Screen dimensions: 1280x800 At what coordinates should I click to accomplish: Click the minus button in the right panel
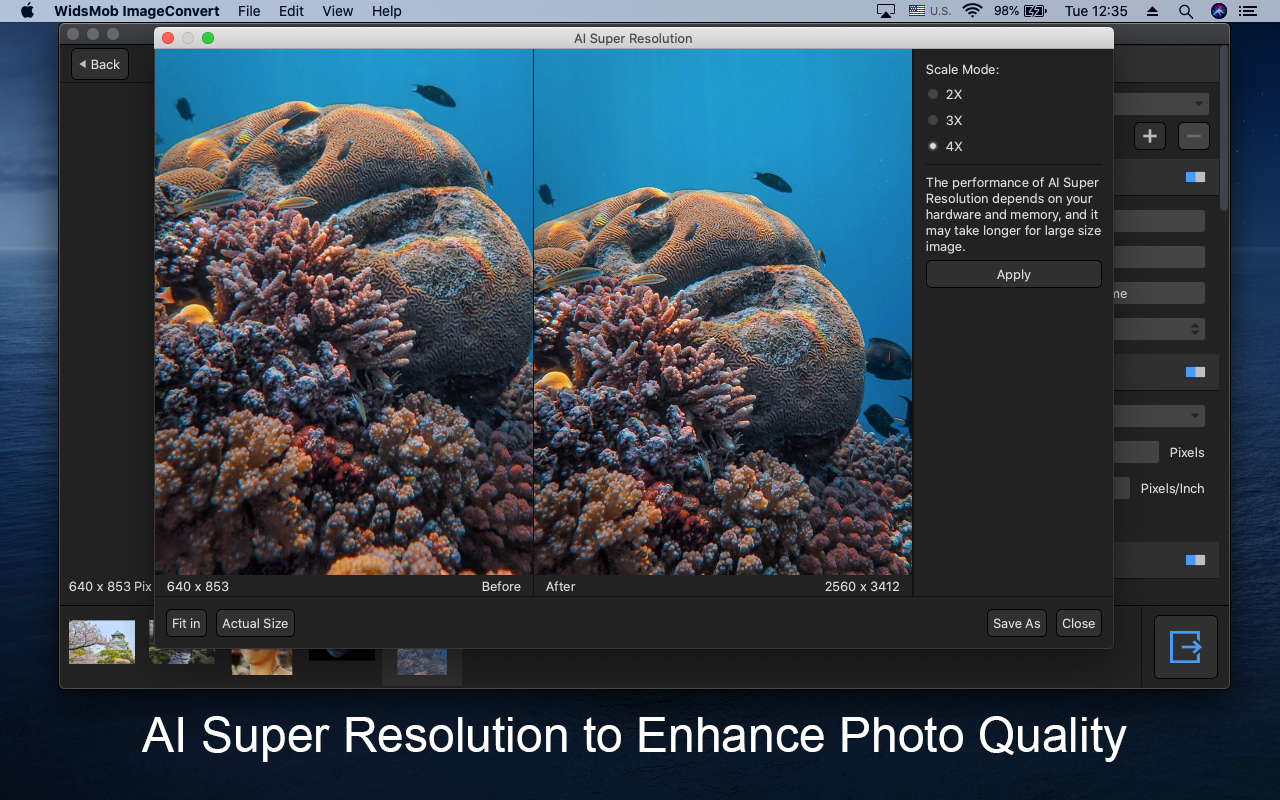(1193, 136)
